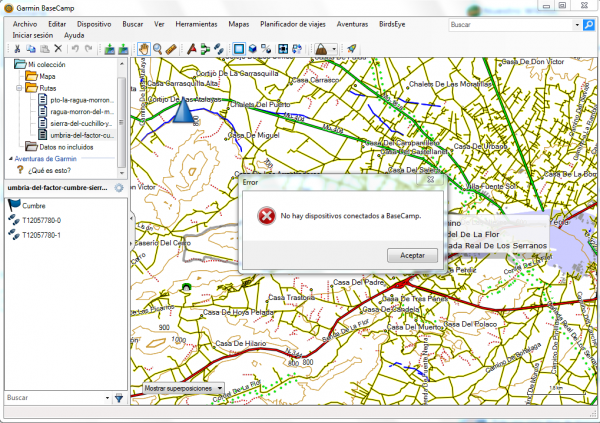Open the Aventuras menu
Image resolution: width=600 pixels, height=423 pixels.
352,24
